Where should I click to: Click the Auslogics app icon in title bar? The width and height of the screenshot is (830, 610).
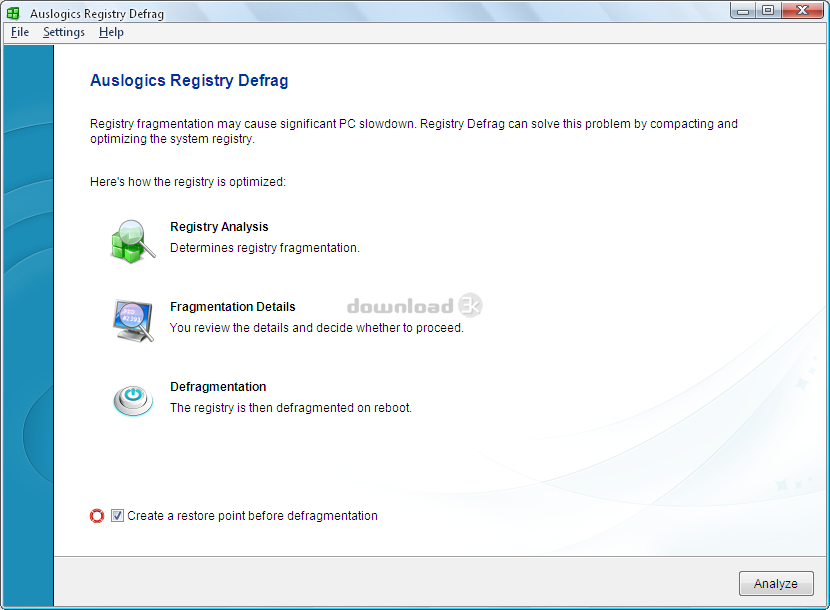[14, 14]
